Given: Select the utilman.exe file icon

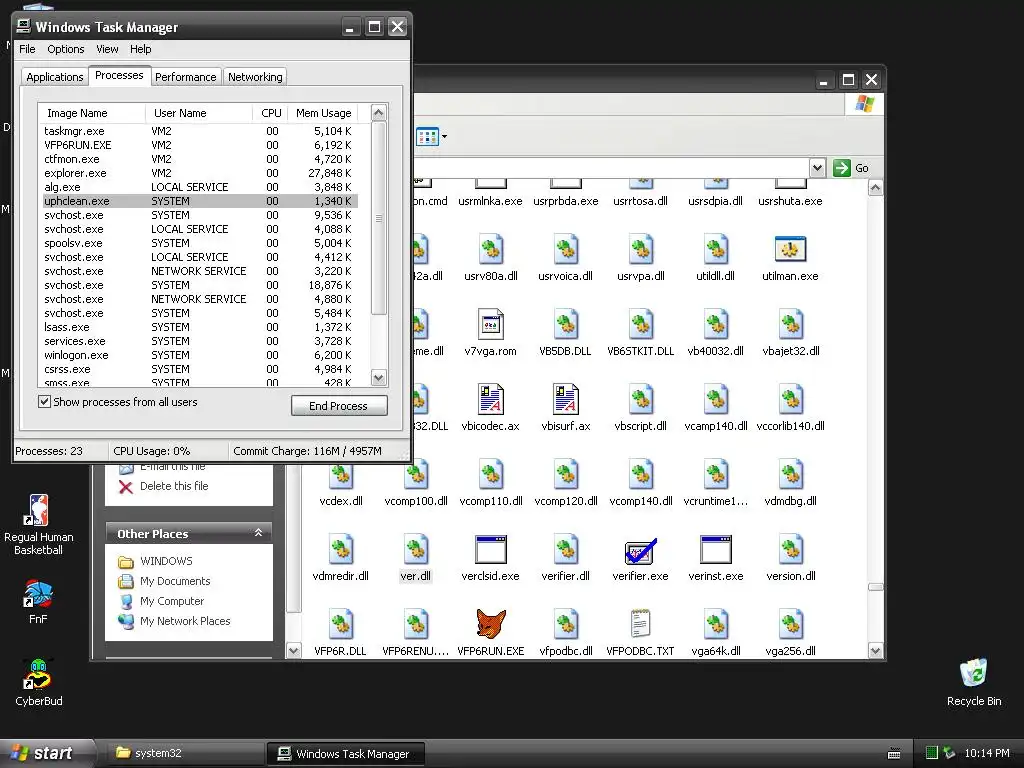Looking at the screenshot, I should (x=790, y=249).
